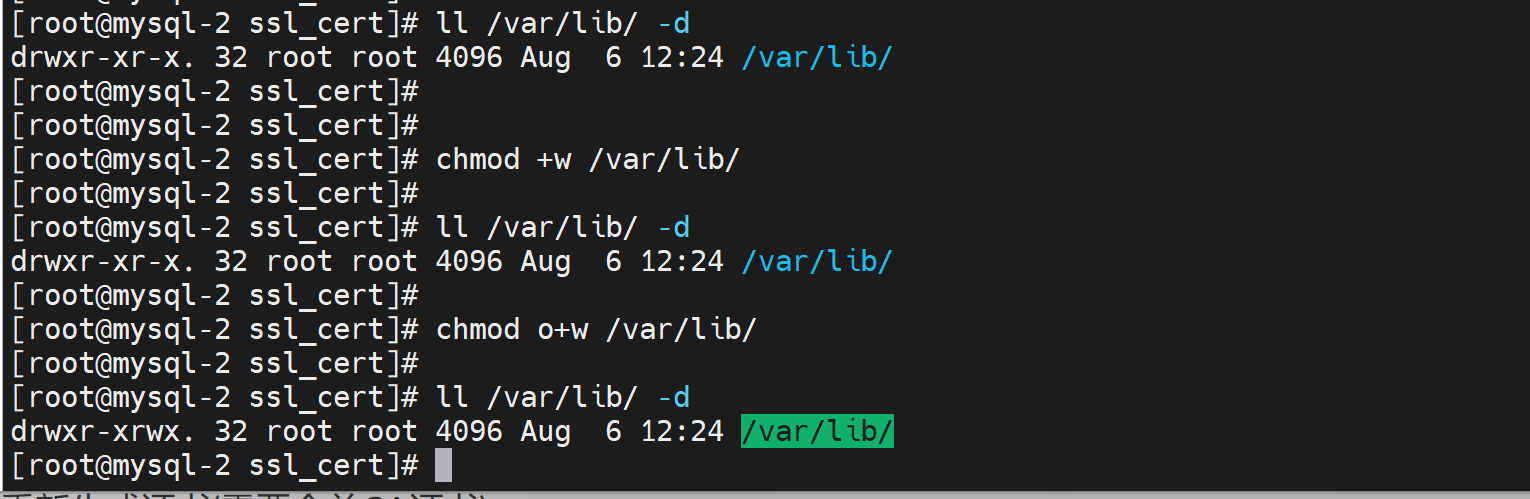Image resolution: width=1530 pixels, height=499 pixels.
Task: Click the green-highlighted /var/lib/ path
Action: tap(816, 432)
